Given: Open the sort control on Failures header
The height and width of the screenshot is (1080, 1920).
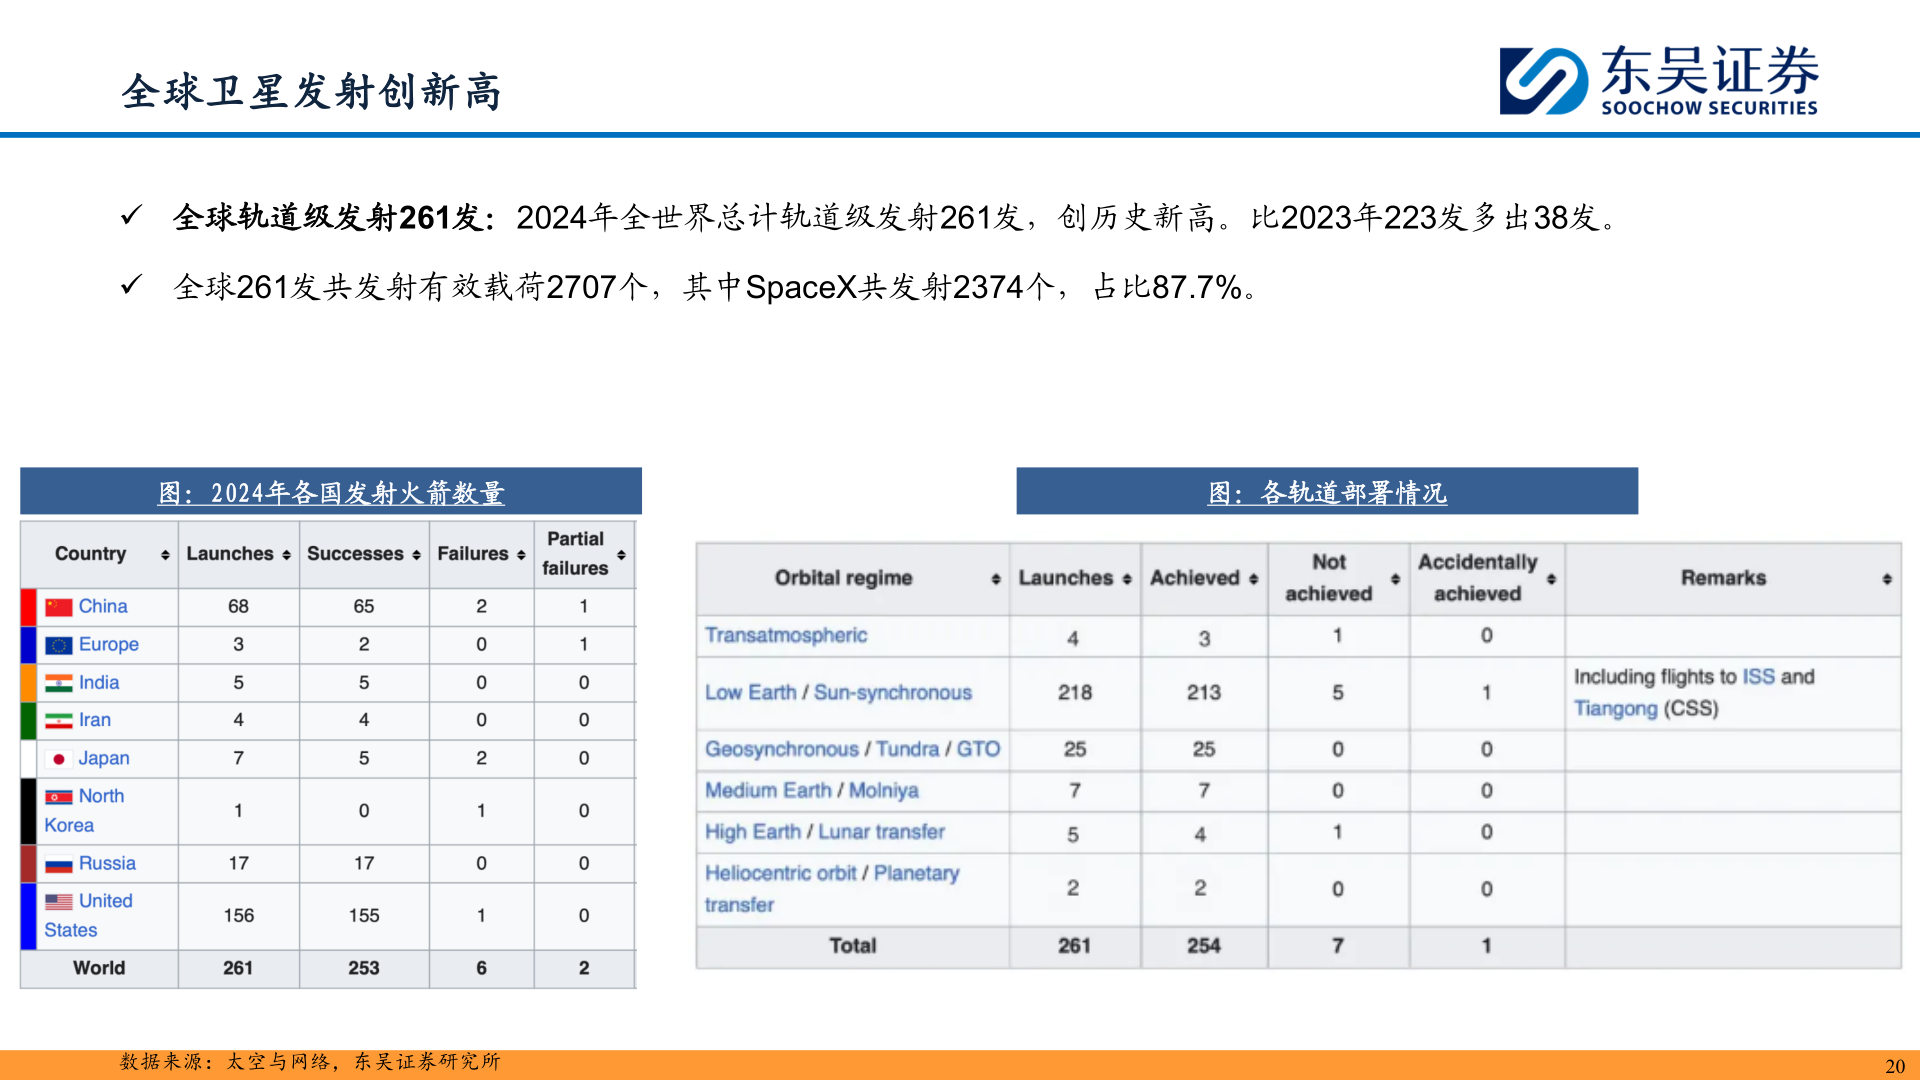Looking at the screenshot, I should [521, 553].
